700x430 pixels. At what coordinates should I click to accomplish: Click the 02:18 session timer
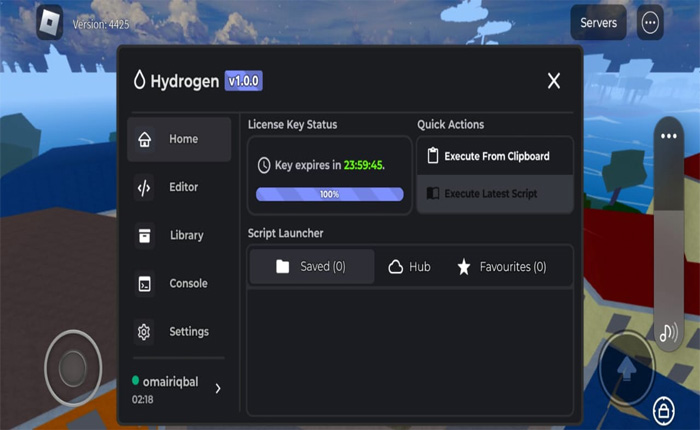[142, 399]
